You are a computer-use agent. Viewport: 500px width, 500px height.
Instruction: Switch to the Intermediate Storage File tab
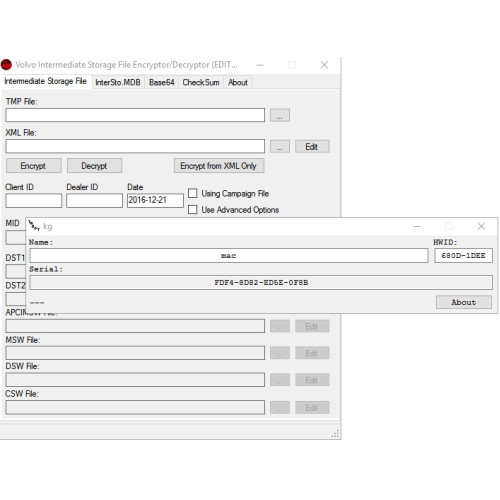(x=45, y=81)
